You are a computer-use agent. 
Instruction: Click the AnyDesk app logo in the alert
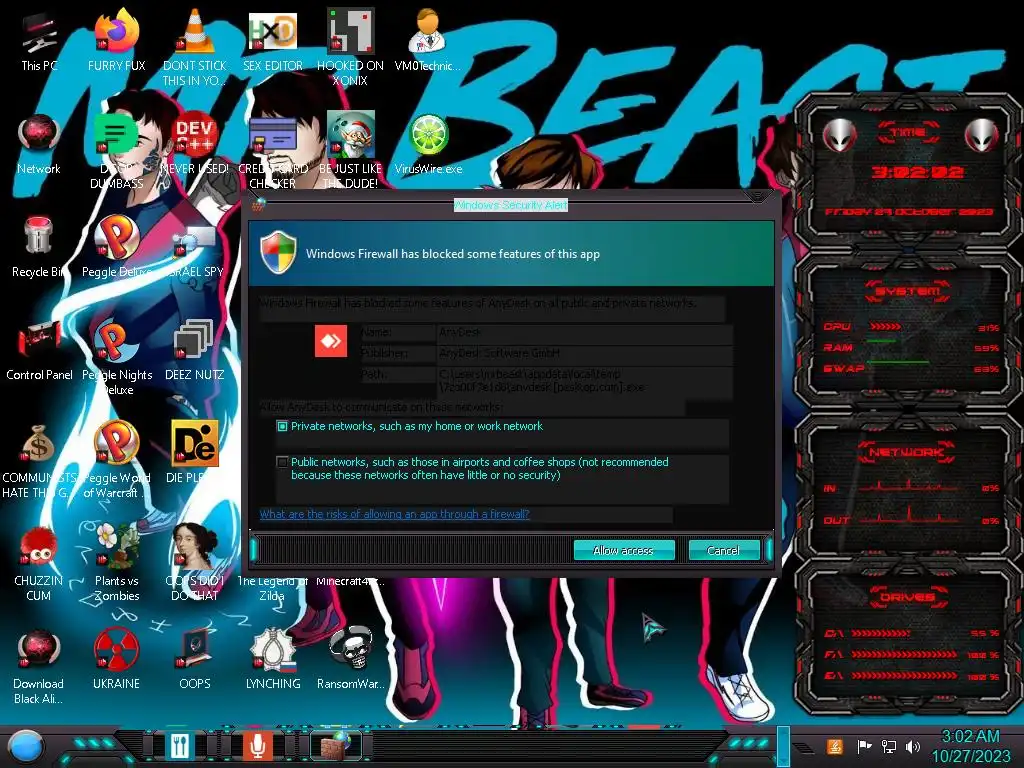[331, 341]
